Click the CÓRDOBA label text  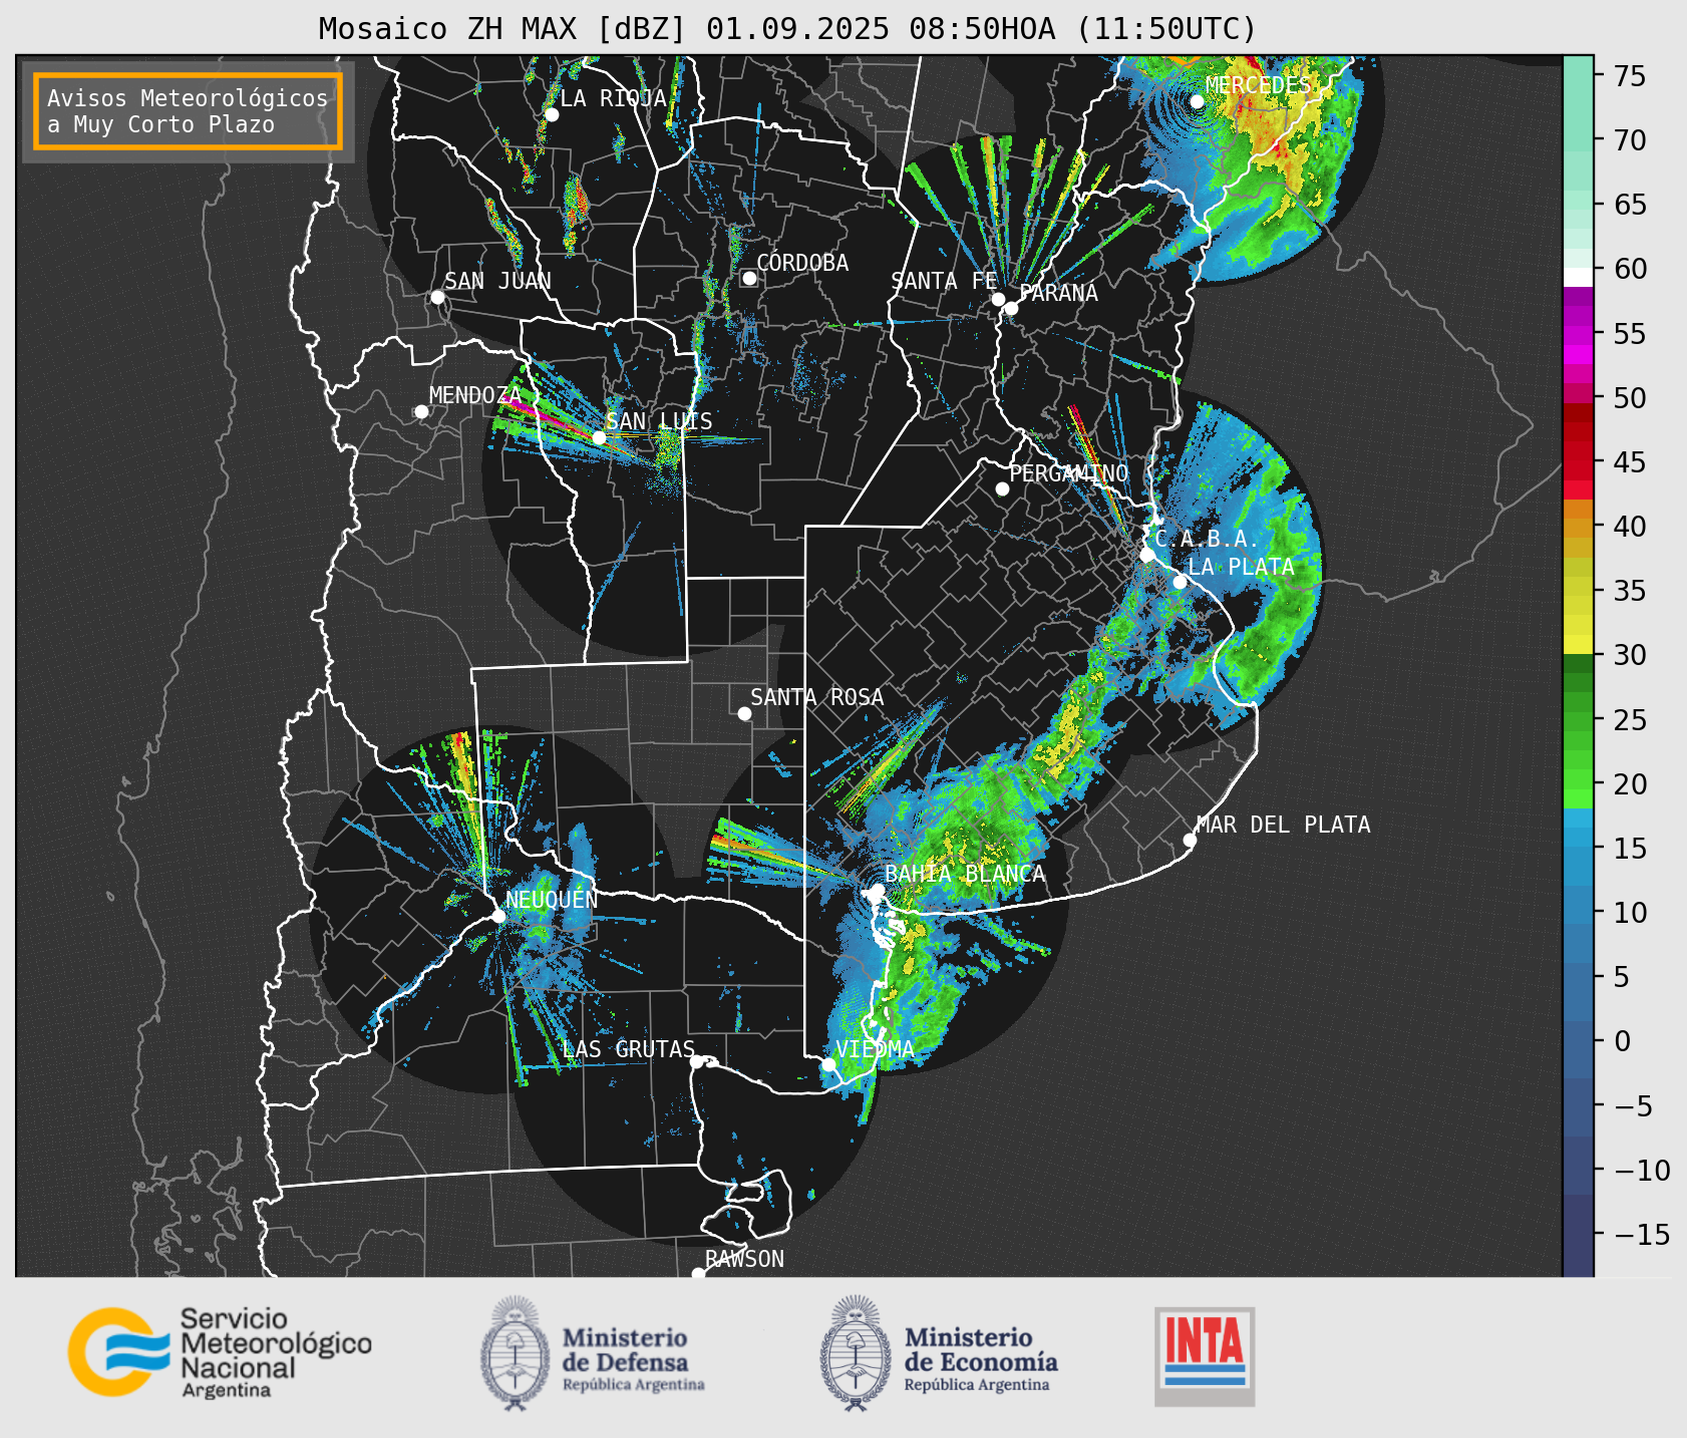click(802, 262)
